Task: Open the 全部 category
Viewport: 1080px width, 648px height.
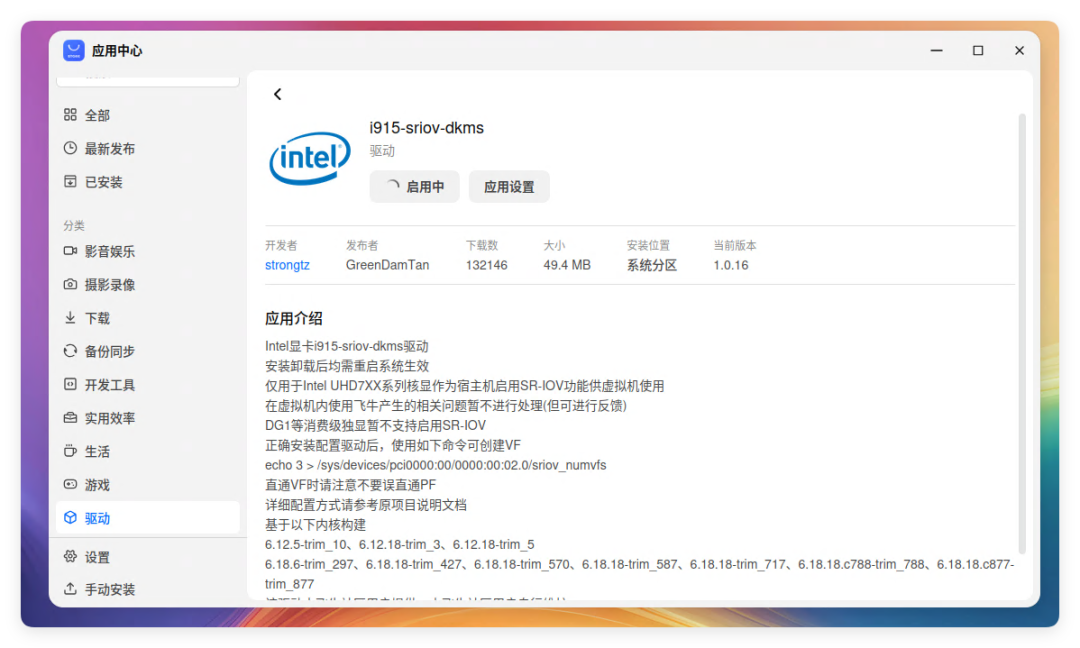Action: click(x=147, y=115)
